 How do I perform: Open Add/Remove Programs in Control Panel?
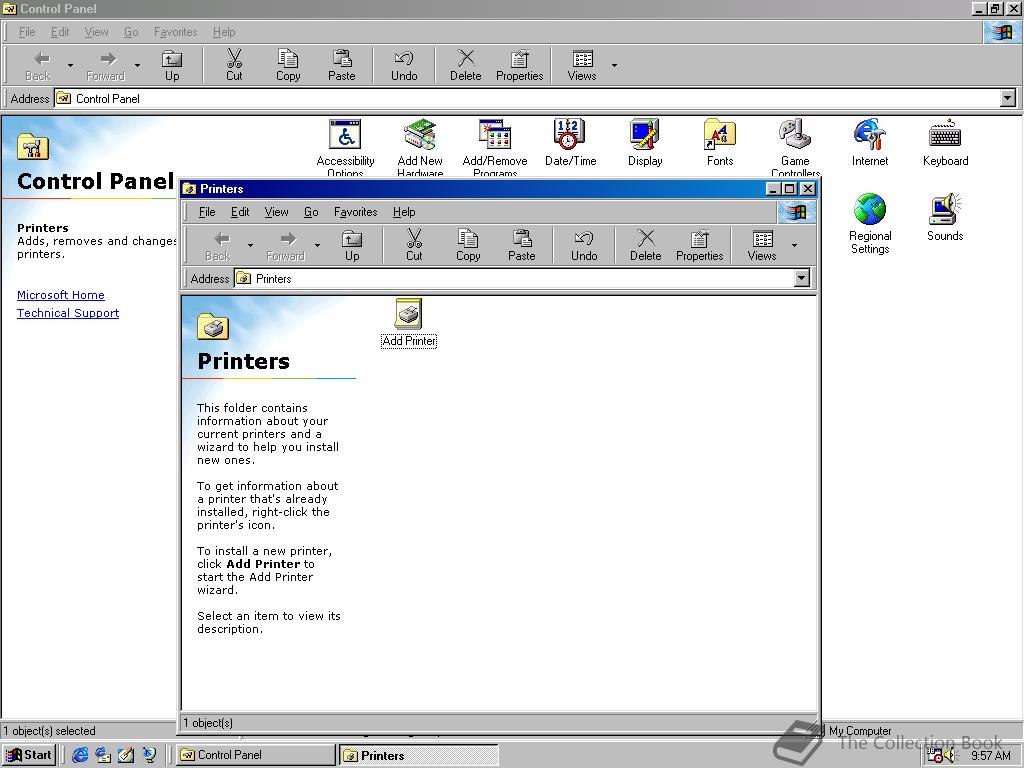(x=495, y=148)
